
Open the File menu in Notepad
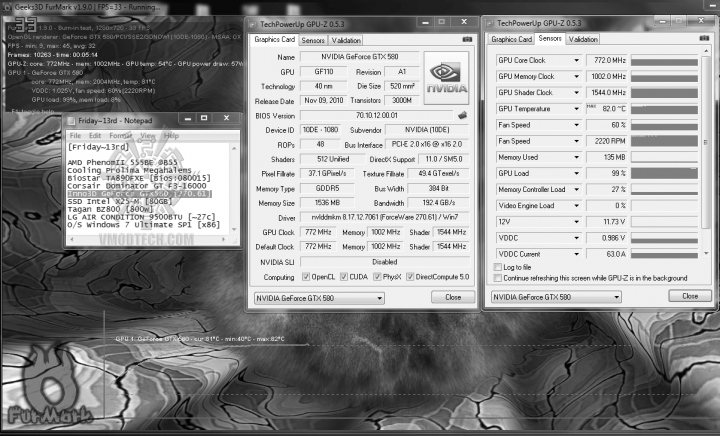click(x=75, y=135)
